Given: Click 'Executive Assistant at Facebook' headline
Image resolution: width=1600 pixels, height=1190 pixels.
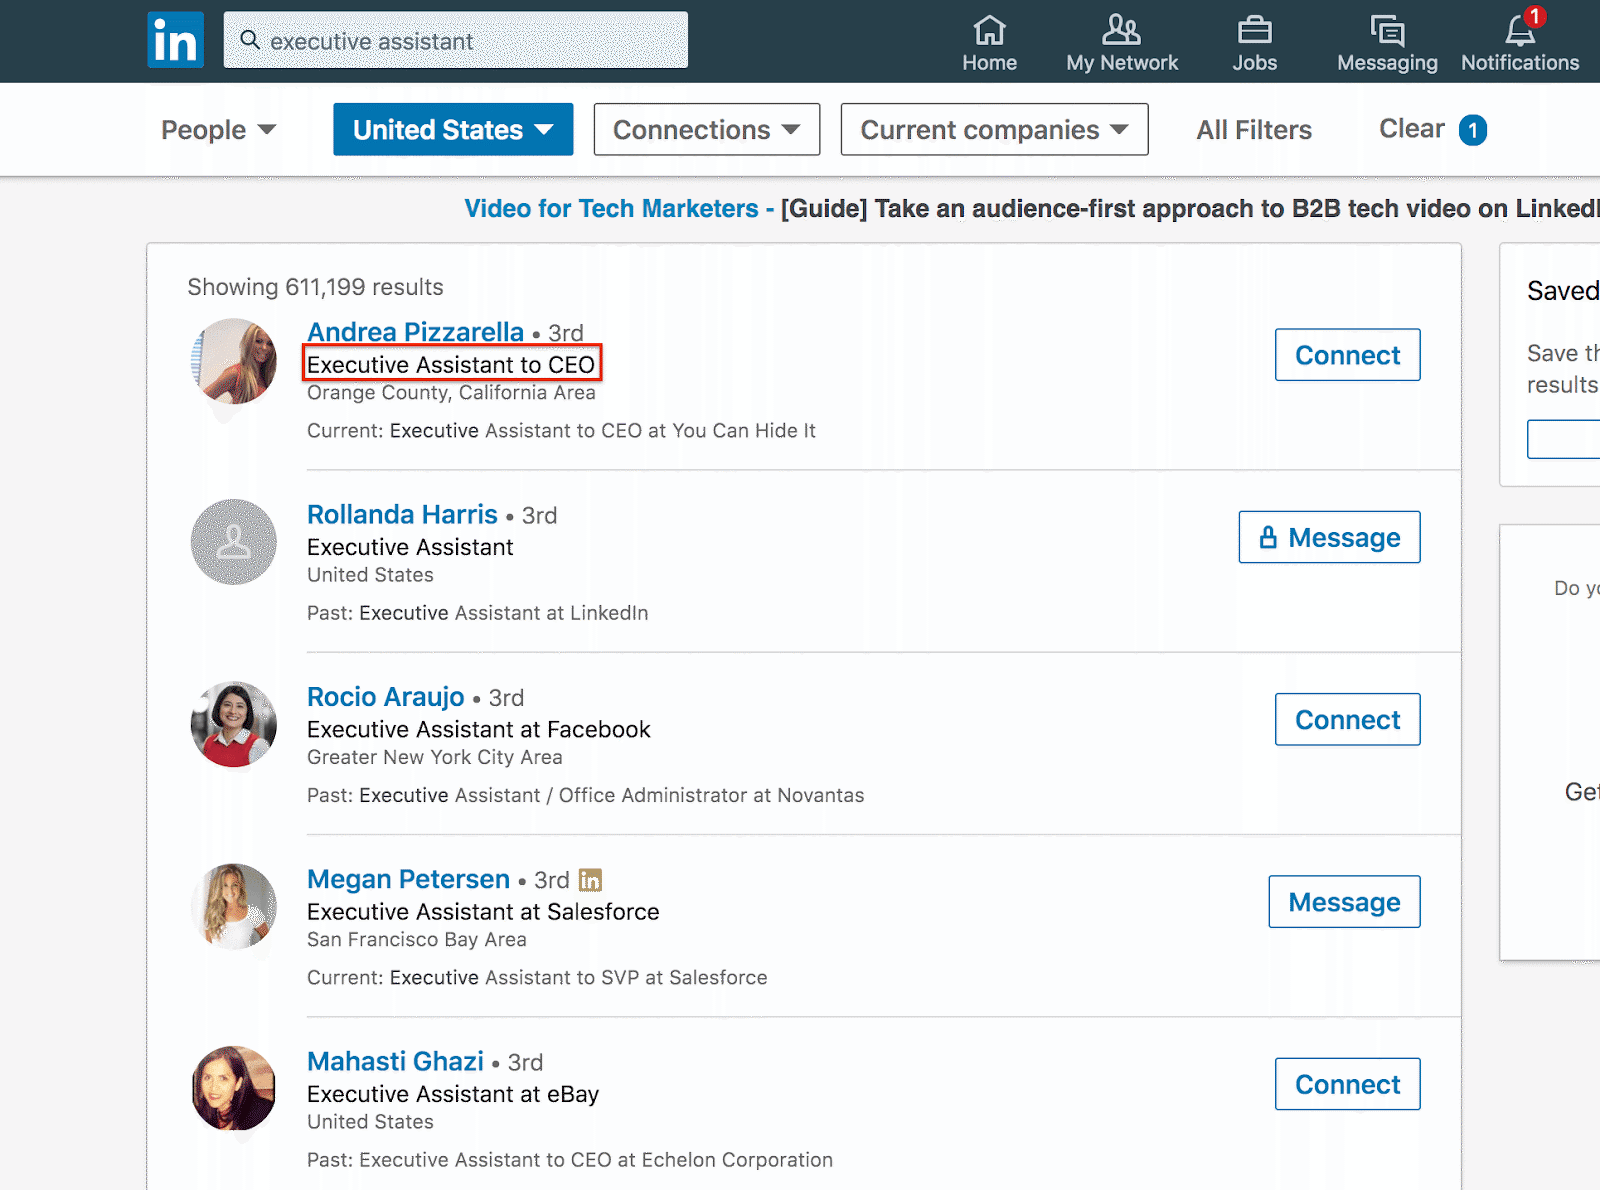Looking at the screenshot, I should point(478,730).
